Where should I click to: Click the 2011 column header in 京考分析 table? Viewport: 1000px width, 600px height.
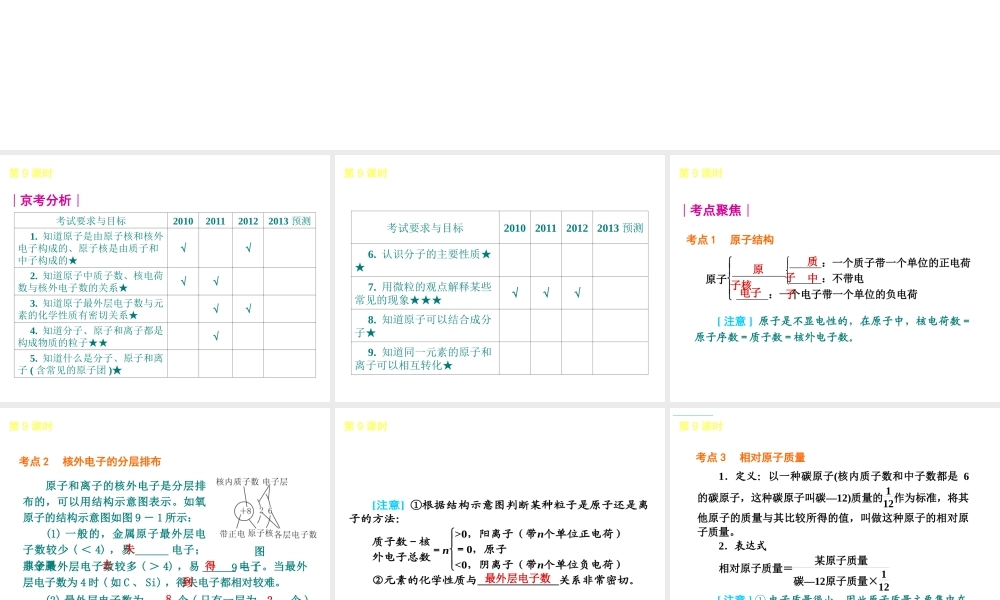[x=216, y=221]
